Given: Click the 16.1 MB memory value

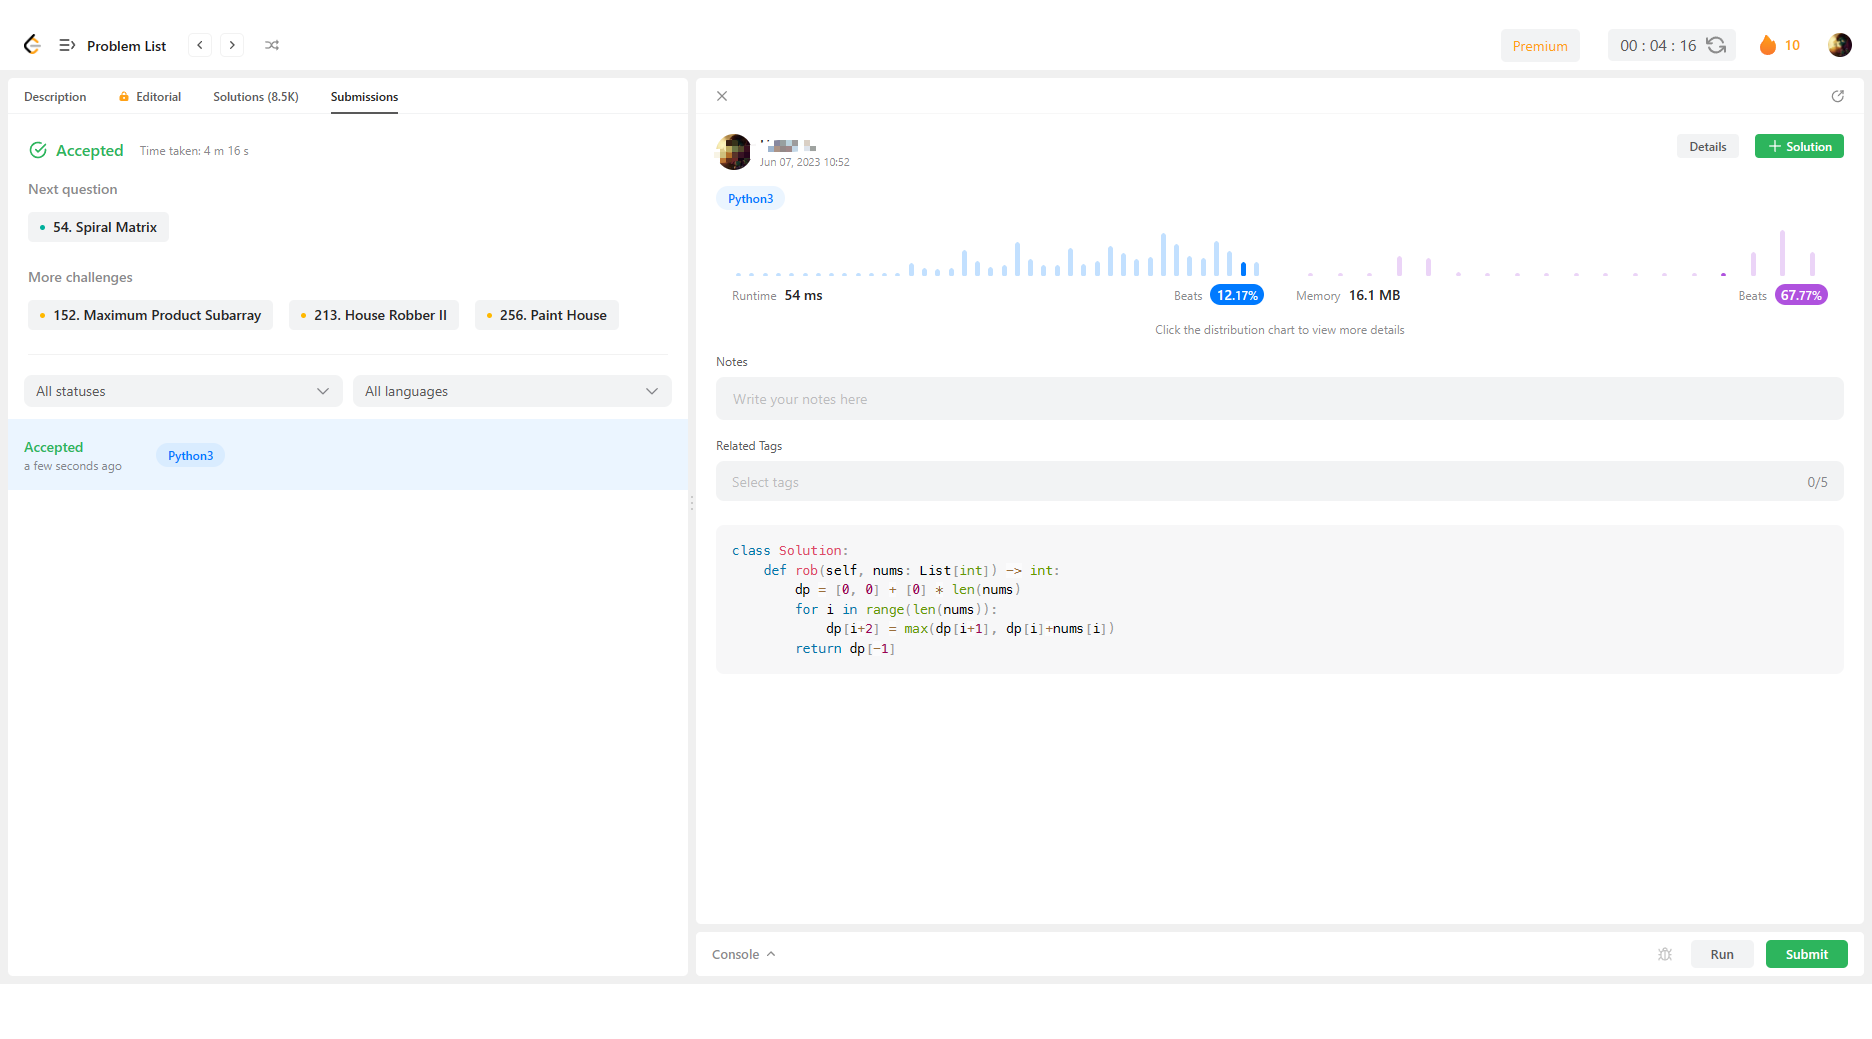Looking at the screenshot, I should coord(1374,295).
